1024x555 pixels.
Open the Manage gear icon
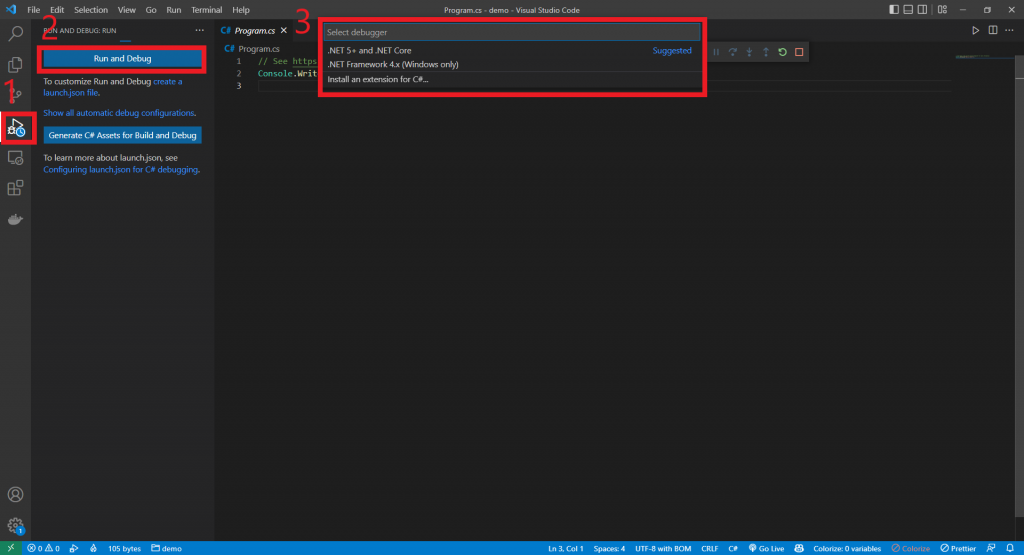pos(15,526)
